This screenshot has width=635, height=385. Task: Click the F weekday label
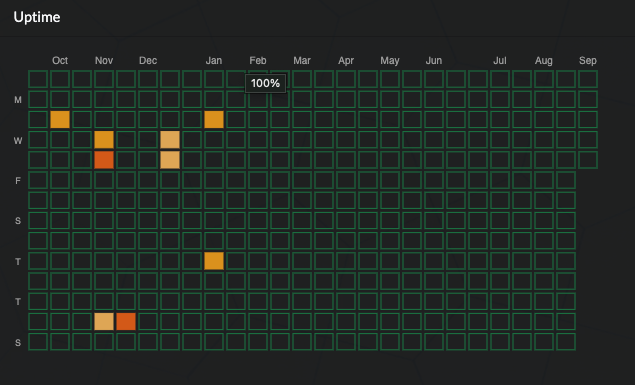18,181
